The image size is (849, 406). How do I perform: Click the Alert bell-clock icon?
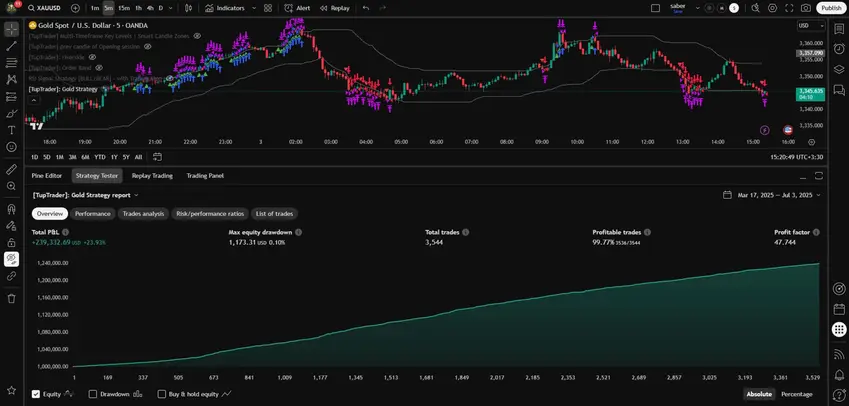[x=297, y=7]
